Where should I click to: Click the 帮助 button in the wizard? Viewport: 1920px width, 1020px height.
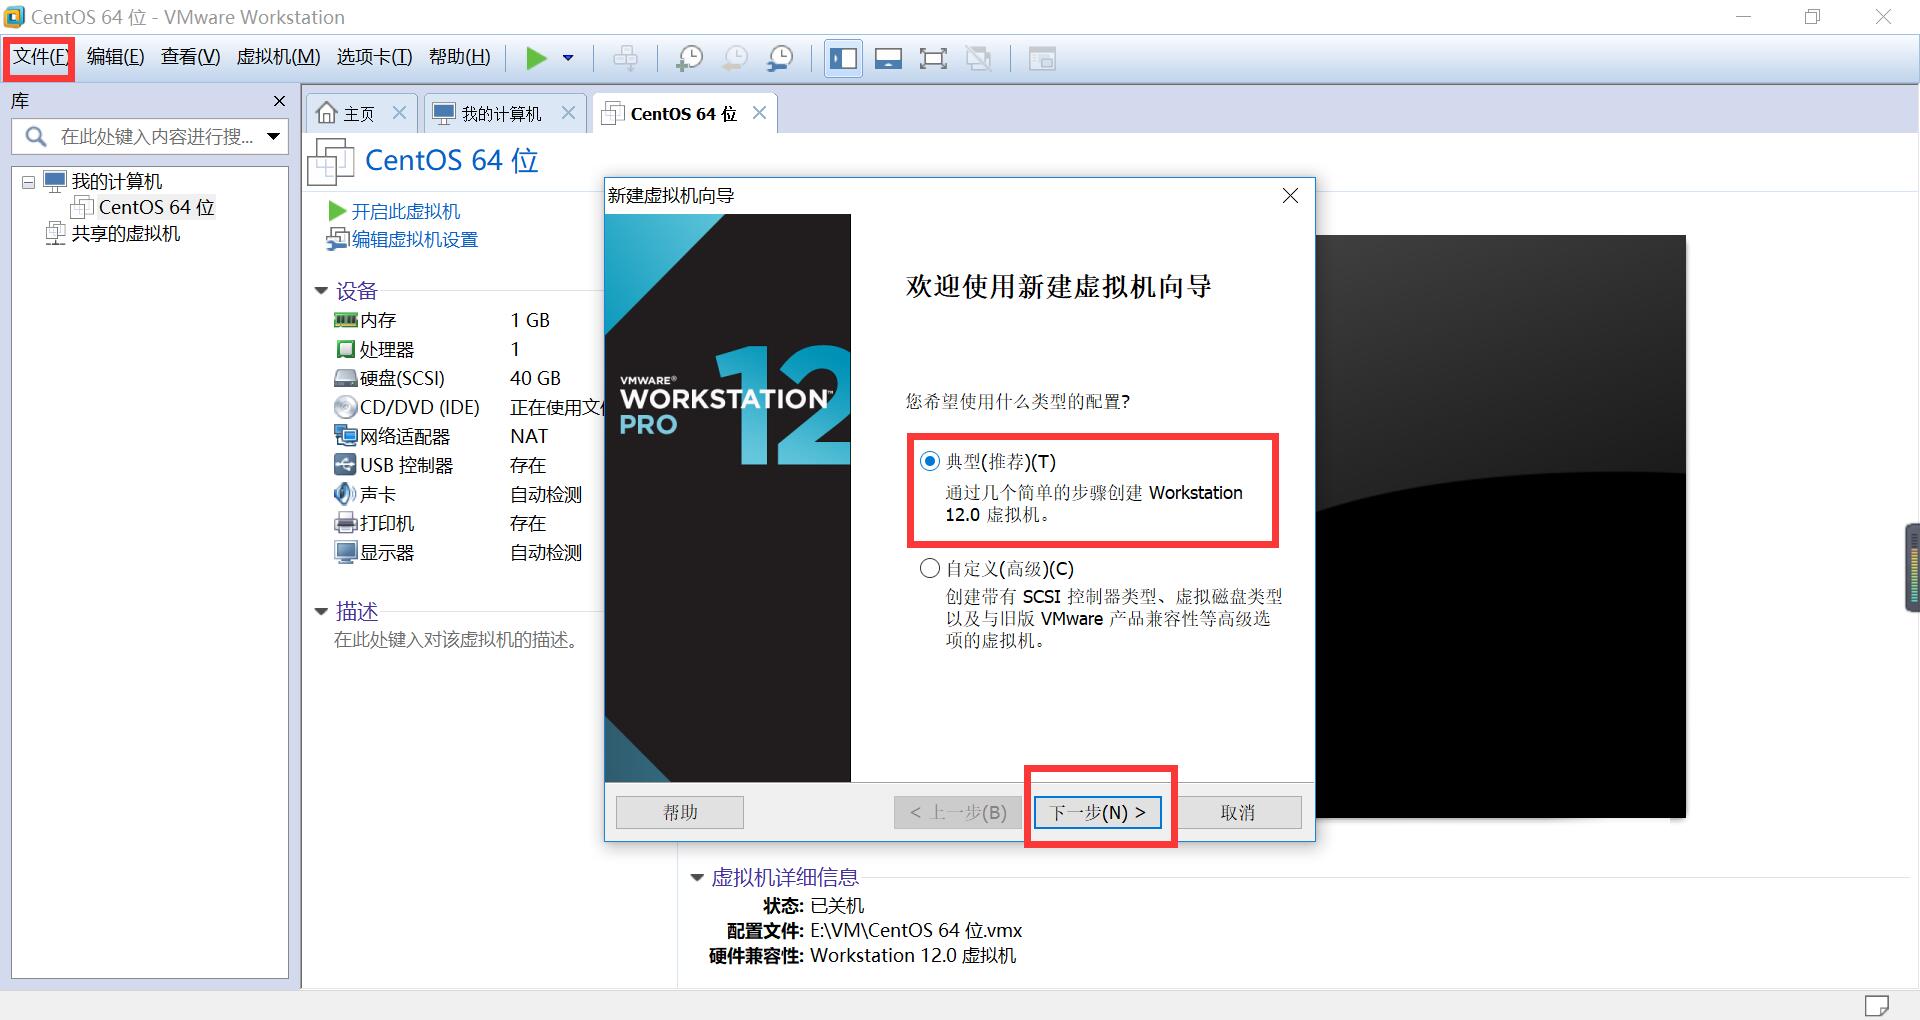pyautogui.click(x=680, y=812)
